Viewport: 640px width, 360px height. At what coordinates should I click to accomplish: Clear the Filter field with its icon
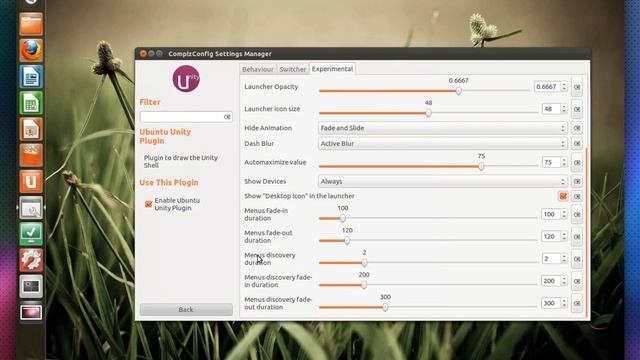click(227, 117)
